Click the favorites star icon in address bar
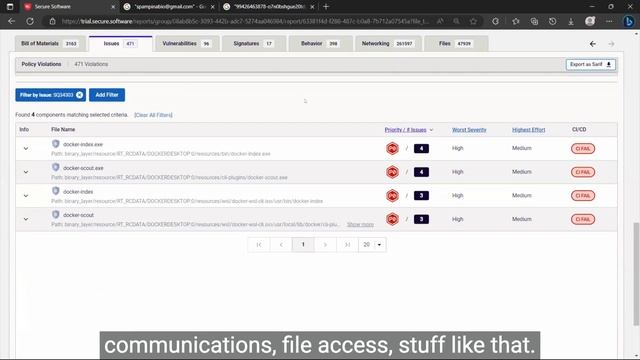This screenshot has height=360, width=640. tap(473, 21)
